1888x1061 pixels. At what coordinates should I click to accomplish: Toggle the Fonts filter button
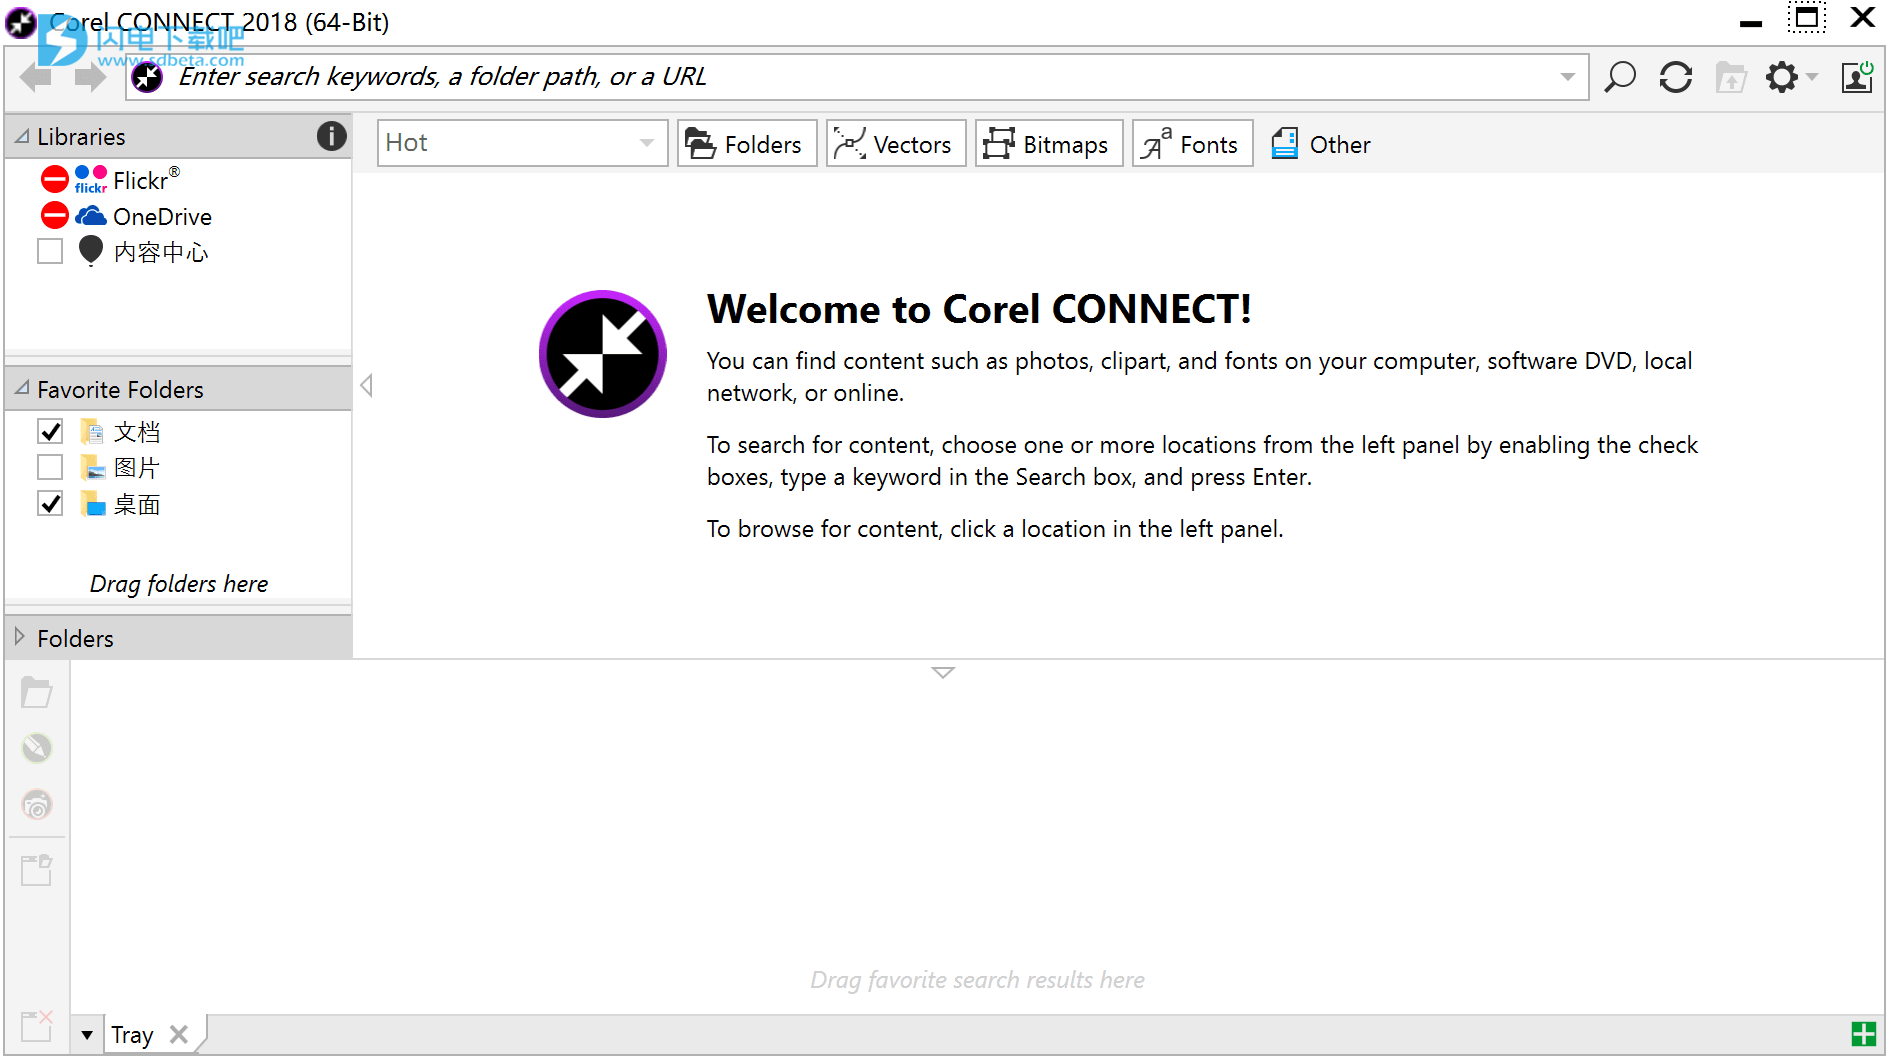pyautogui.click(x=1191, y=144)
